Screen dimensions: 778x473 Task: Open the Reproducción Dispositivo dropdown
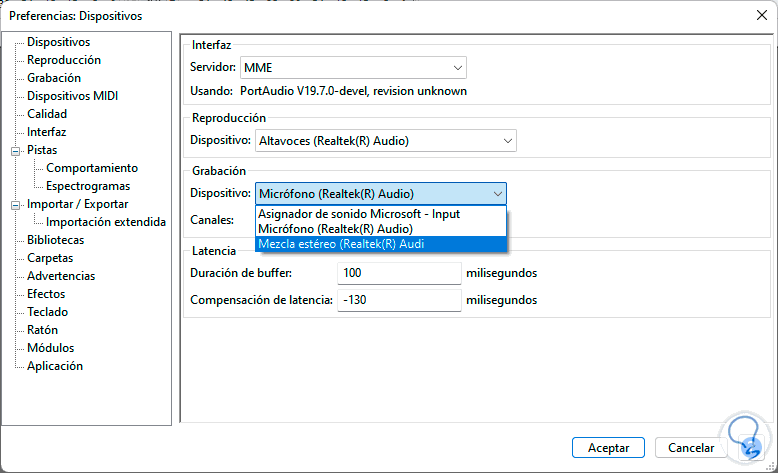point(507,141)
